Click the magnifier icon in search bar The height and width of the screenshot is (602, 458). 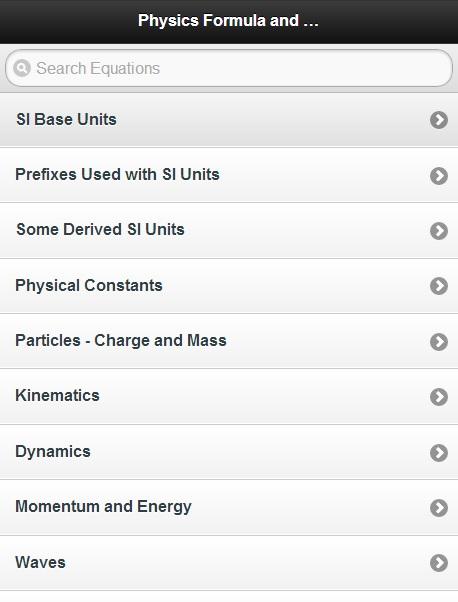tap(22, 68)
